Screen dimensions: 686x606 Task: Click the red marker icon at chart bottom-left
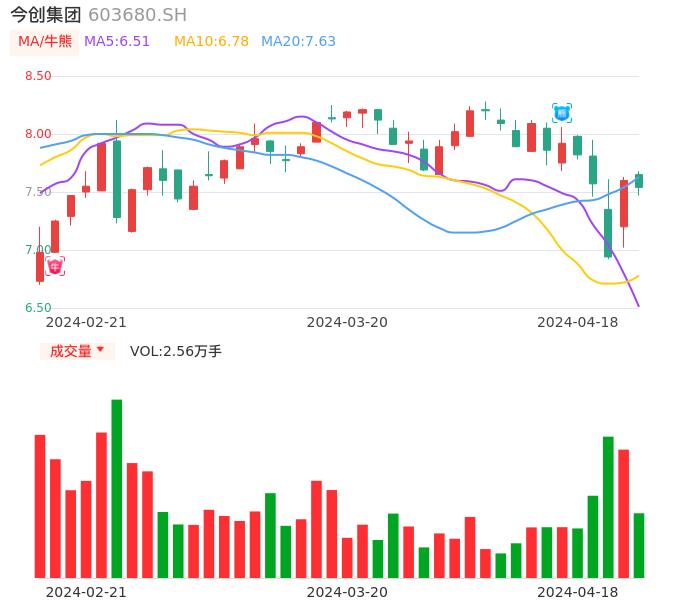(55, 266)
